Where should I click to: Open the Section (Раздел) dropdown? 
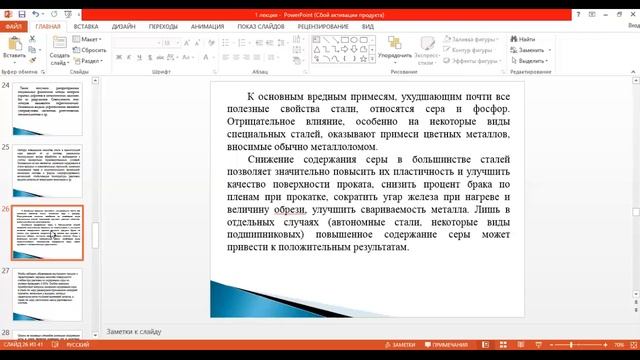click(88, 61)
